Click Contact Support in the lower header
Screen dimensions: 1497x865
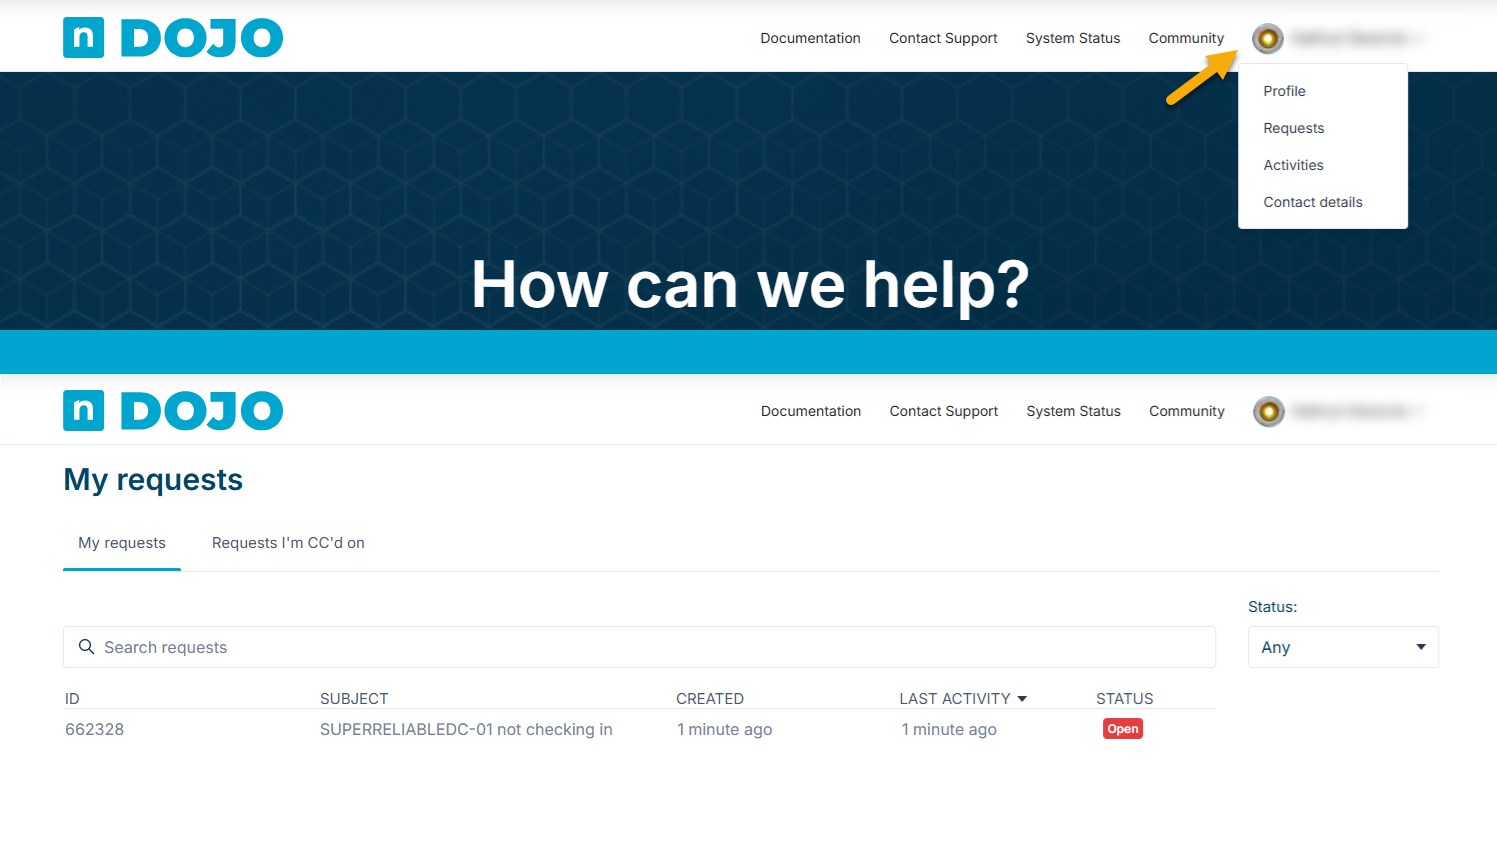click(x=943, y=411)
